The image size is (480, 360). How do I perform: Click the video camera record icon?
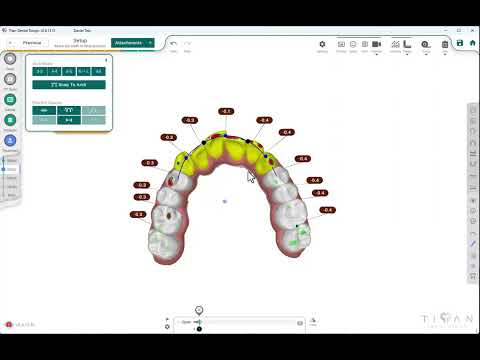point(376,44)
